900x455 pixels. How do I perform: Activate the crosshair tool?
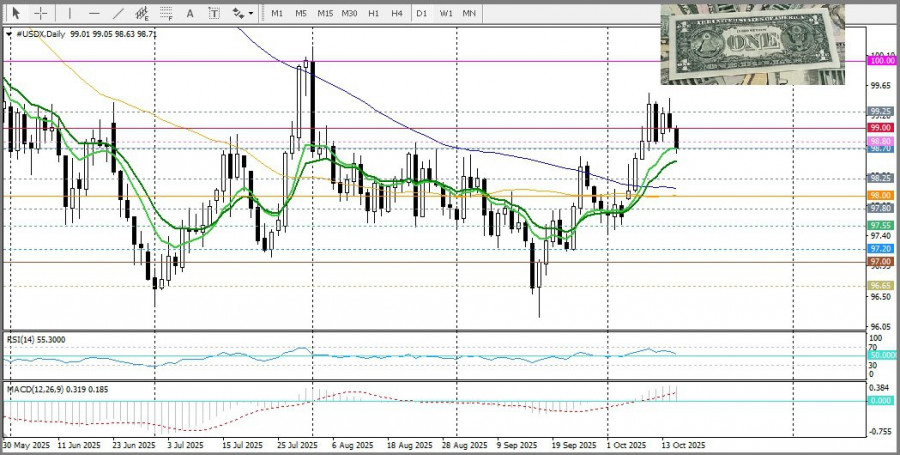tap(41, 13)
